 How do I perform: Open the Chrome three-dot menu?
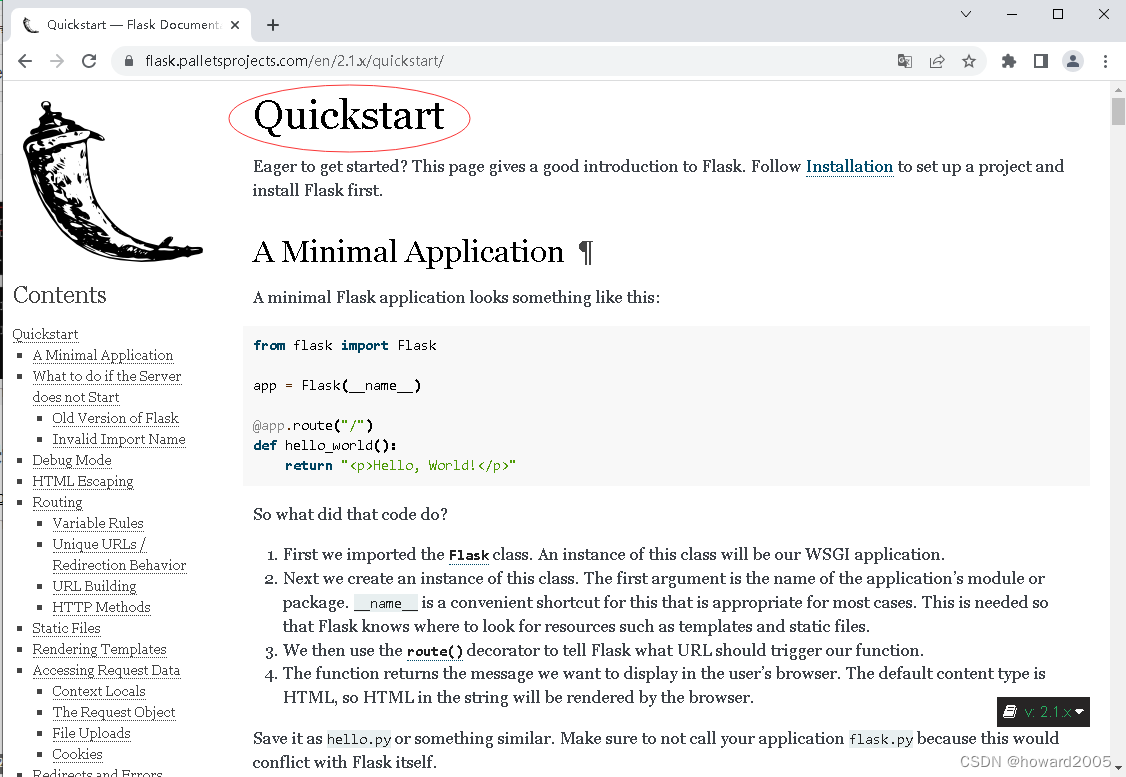(x=1105, y=61)
